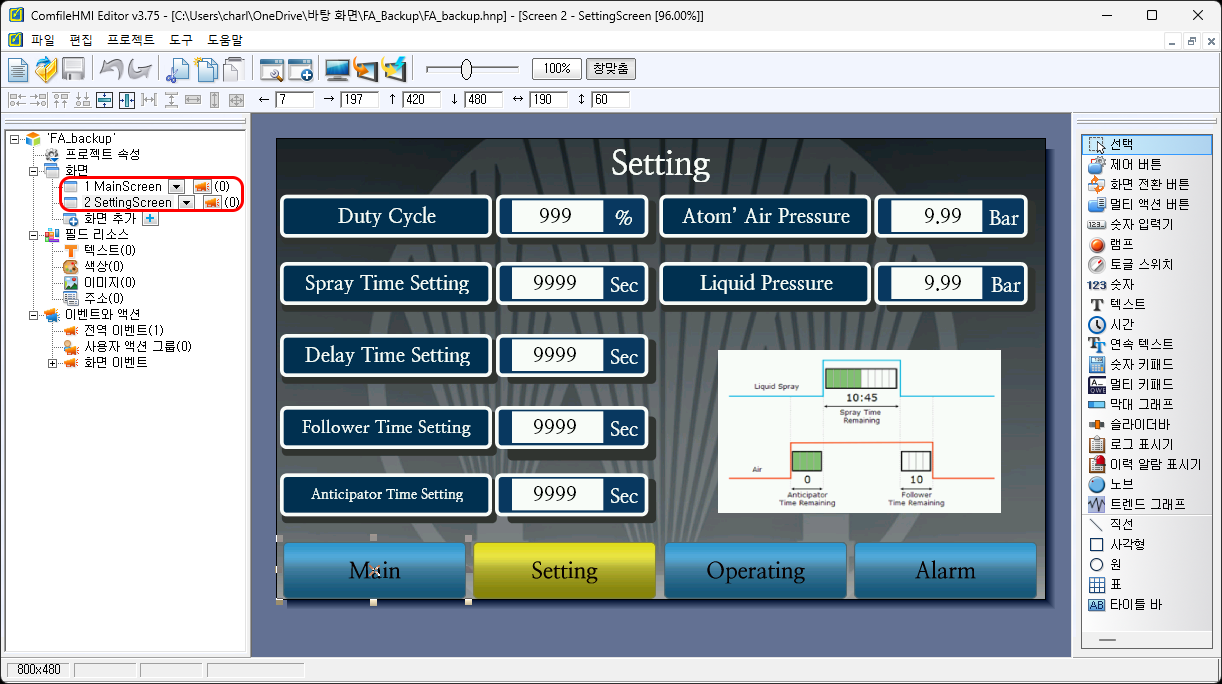Open the 도움말 menu
1222x684 pixels.
click(x=225, y=40)
